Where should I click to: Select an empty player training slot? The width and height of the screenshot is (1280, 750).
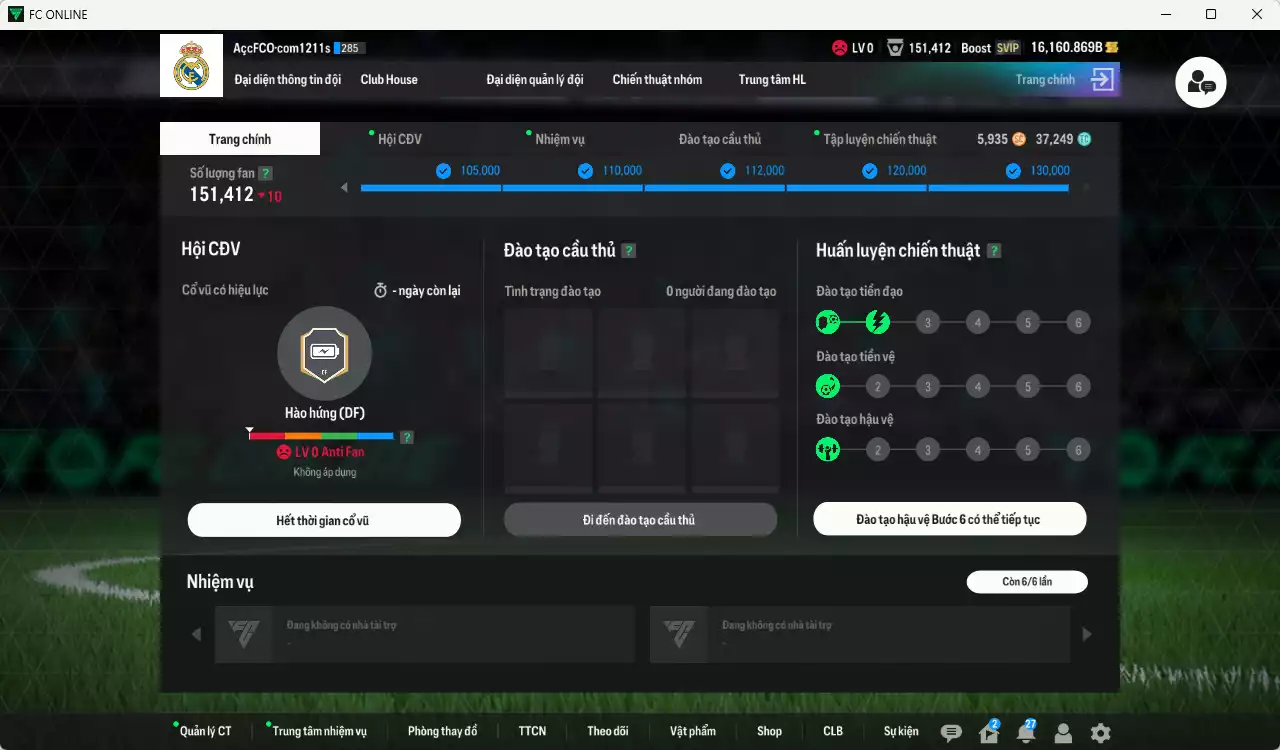click(x=548, y=354)
